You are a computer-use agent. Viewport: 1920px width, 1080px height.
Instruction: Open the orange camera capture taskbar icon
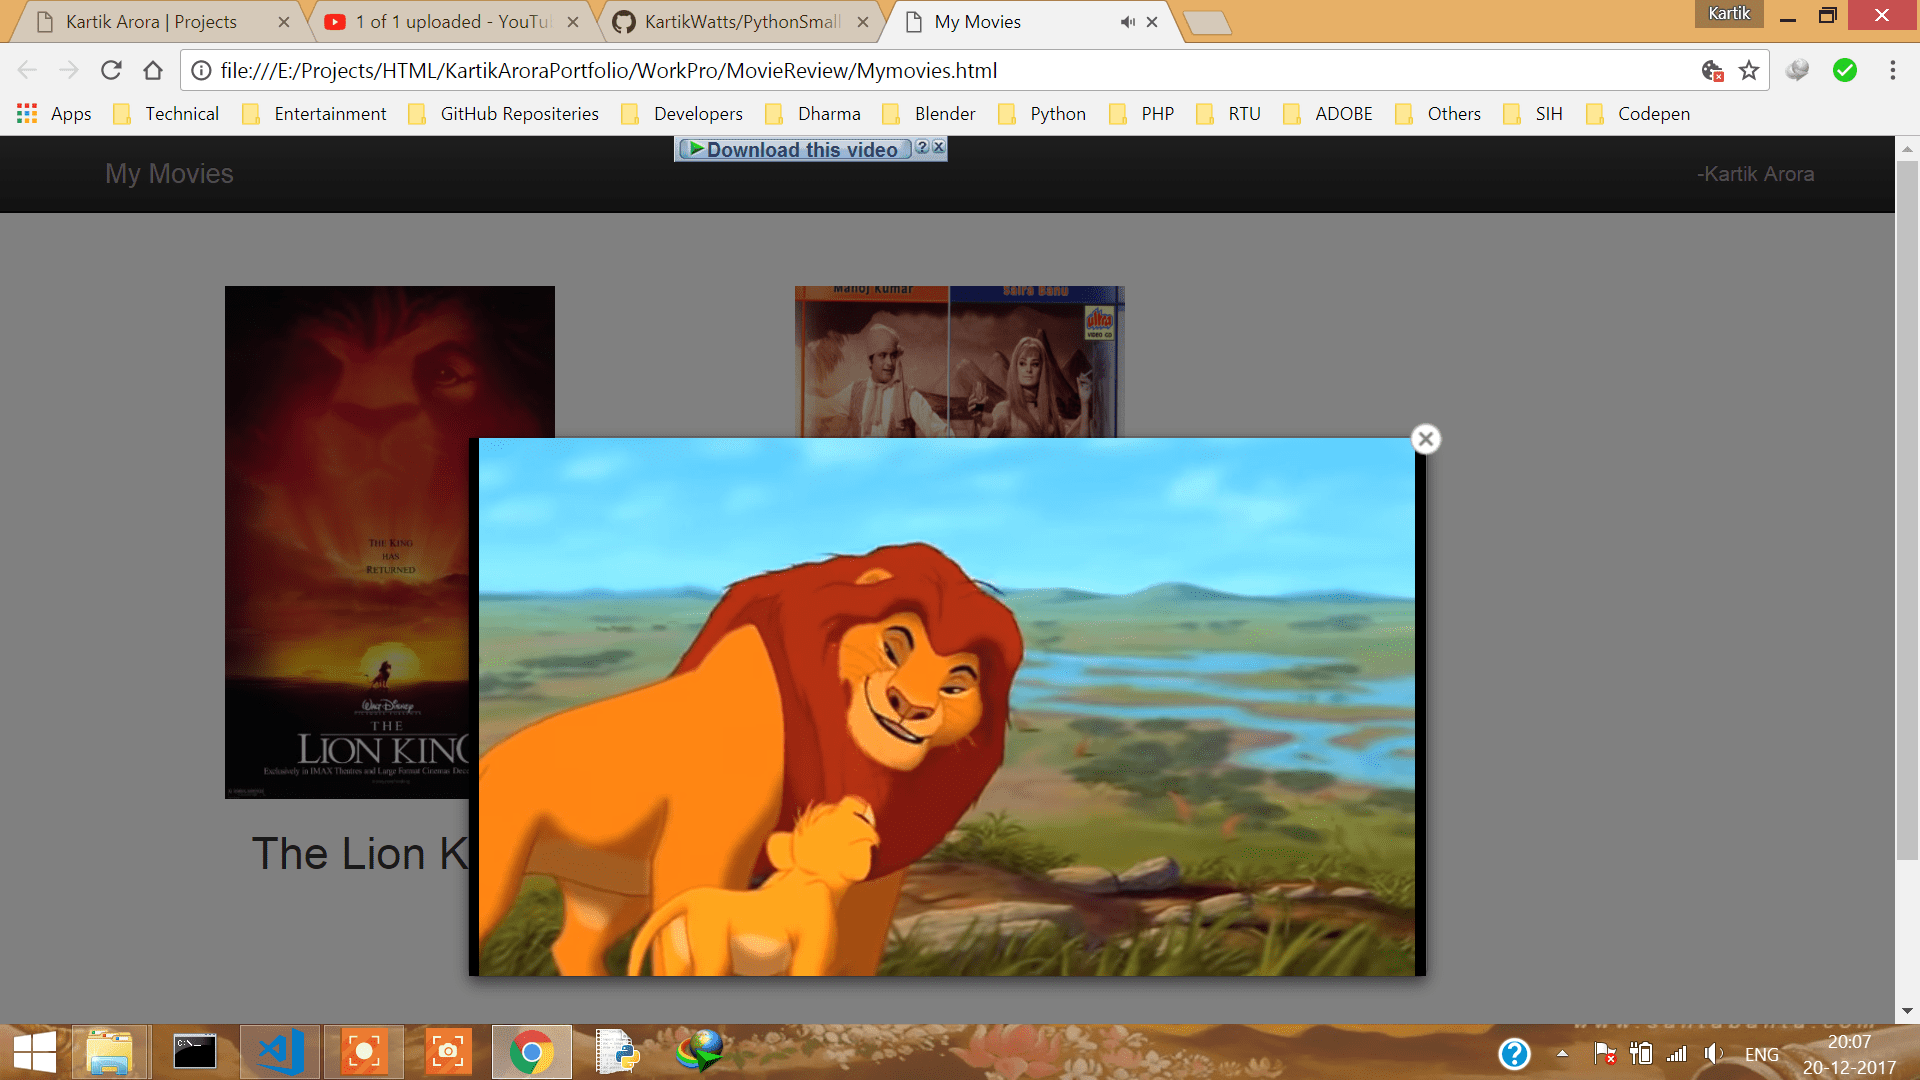[448, 1052]
